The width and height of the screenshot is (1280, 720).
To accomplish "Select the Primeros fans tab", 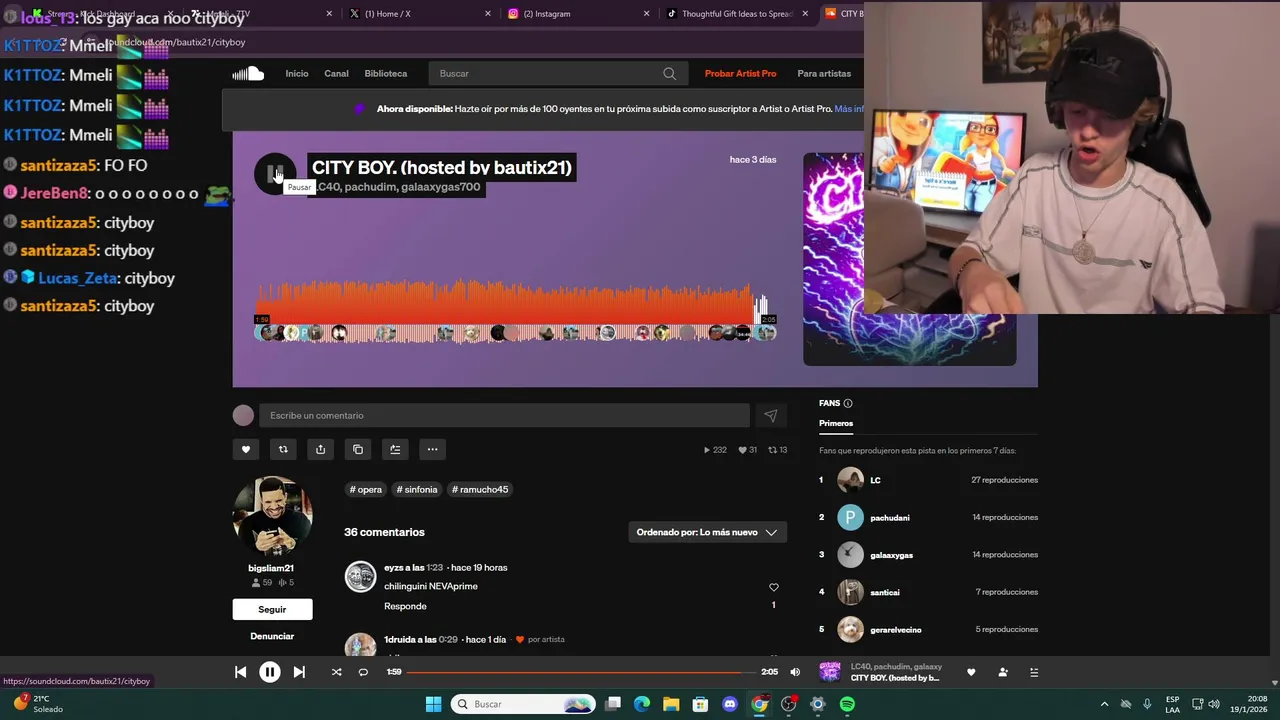I will (x=836, y=423).
